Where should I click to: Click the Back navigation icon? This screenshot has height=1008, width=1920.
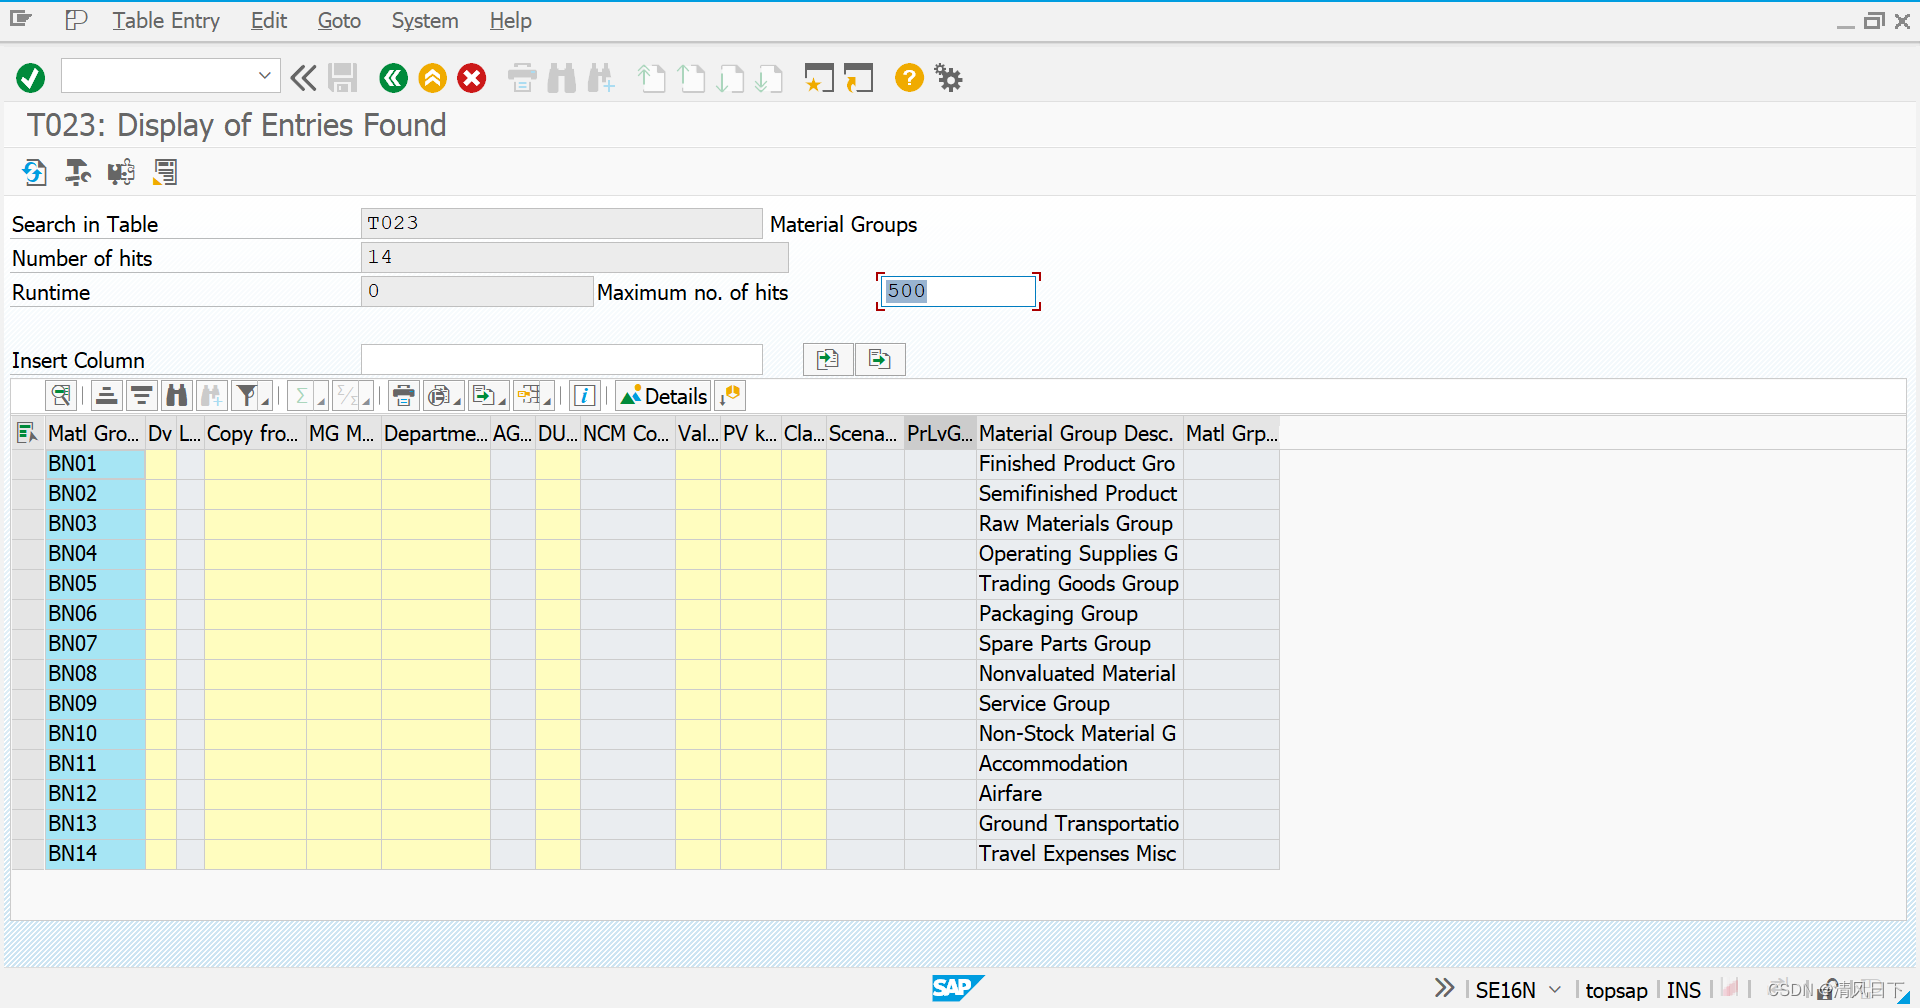coord(392,78)
